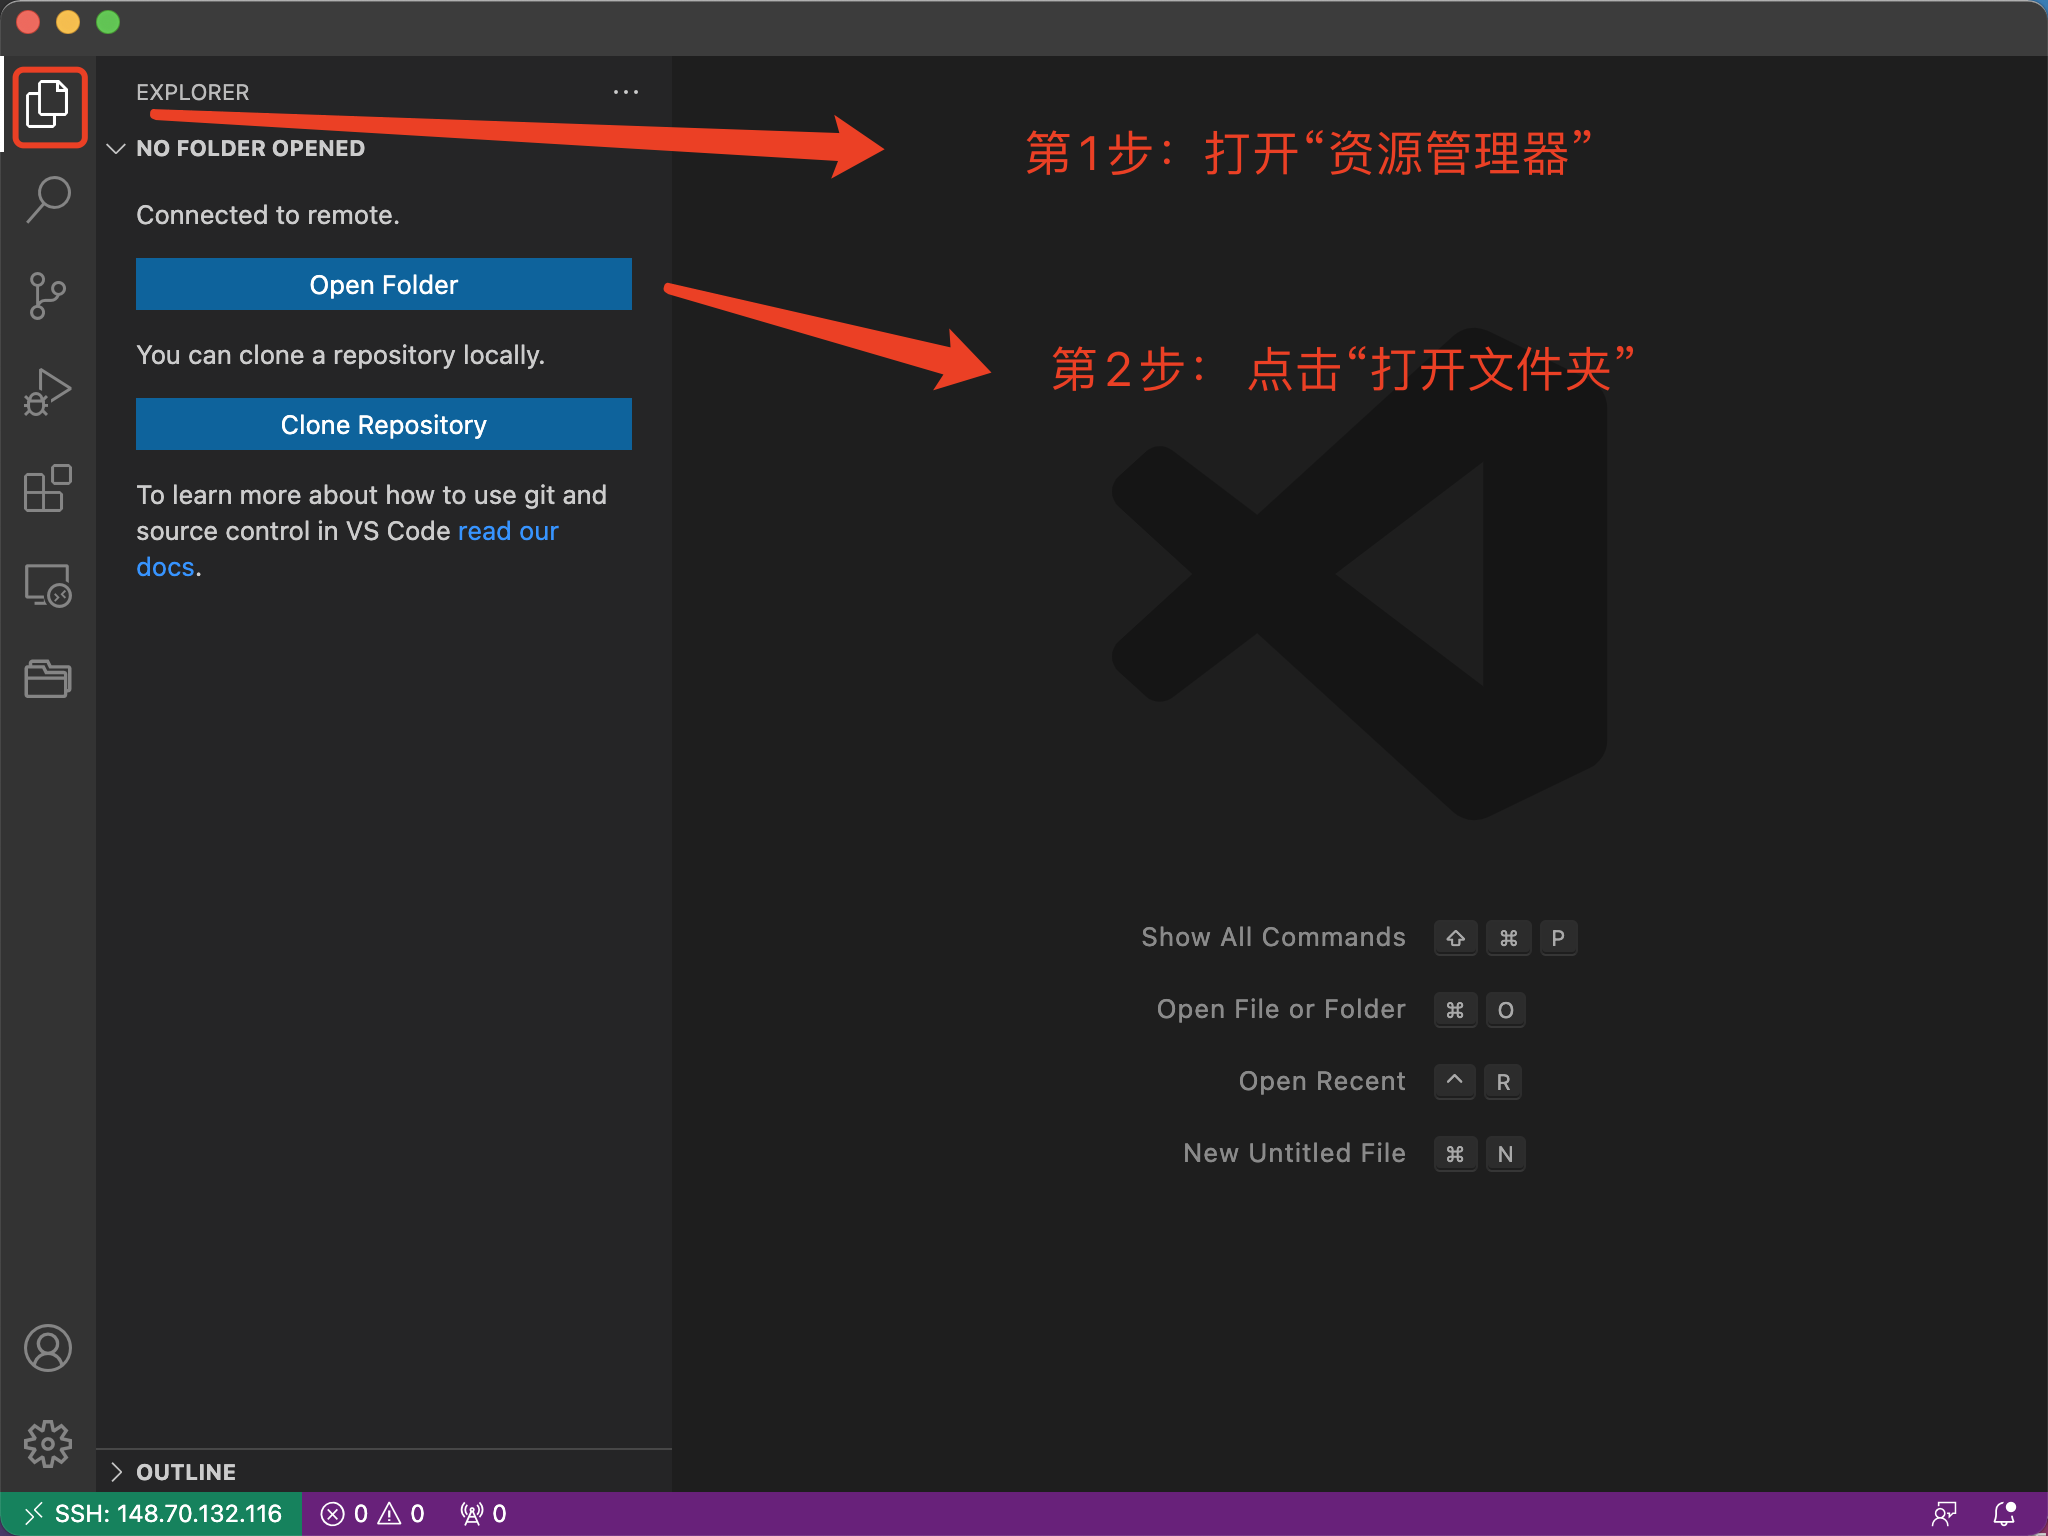2048x1536 pixels.
Task: Open the Explorer view in activity bar
Action: 48,105
